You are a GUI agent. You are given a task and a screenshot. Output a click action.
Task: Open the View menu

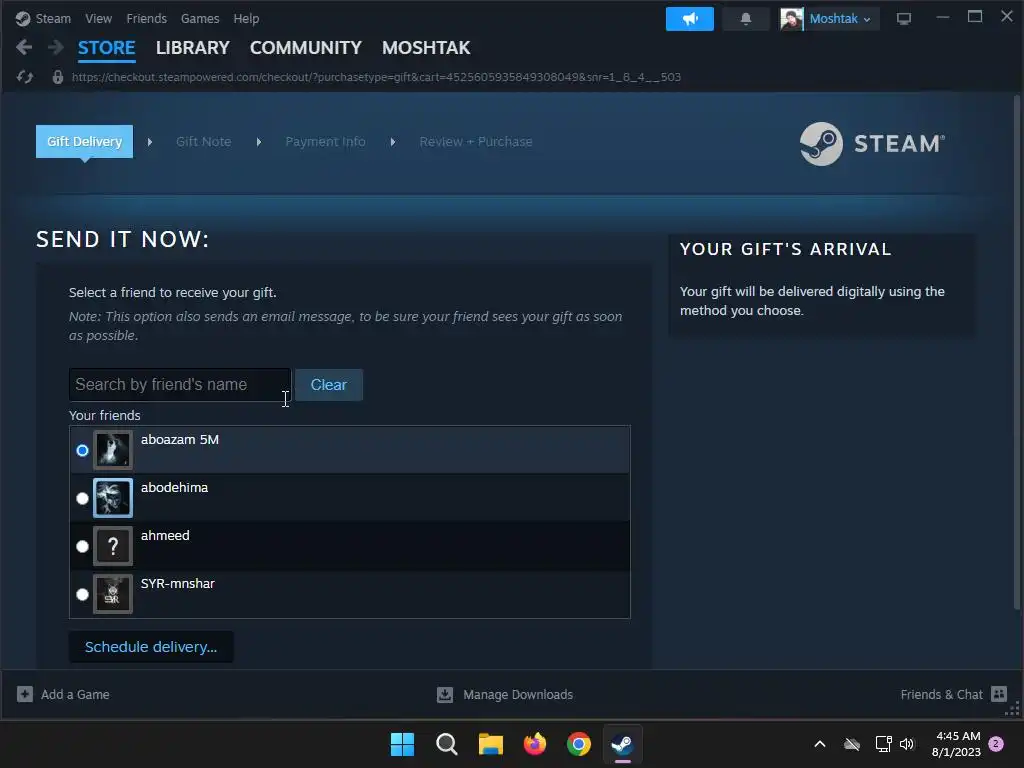click(98, 19)
